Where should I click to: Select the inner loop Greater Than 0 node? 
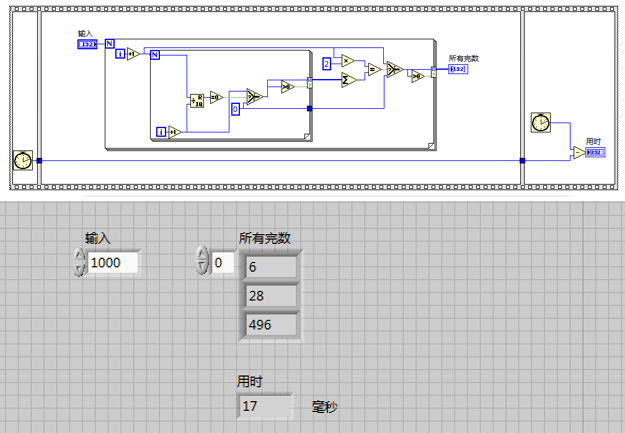tap(287, 87)
